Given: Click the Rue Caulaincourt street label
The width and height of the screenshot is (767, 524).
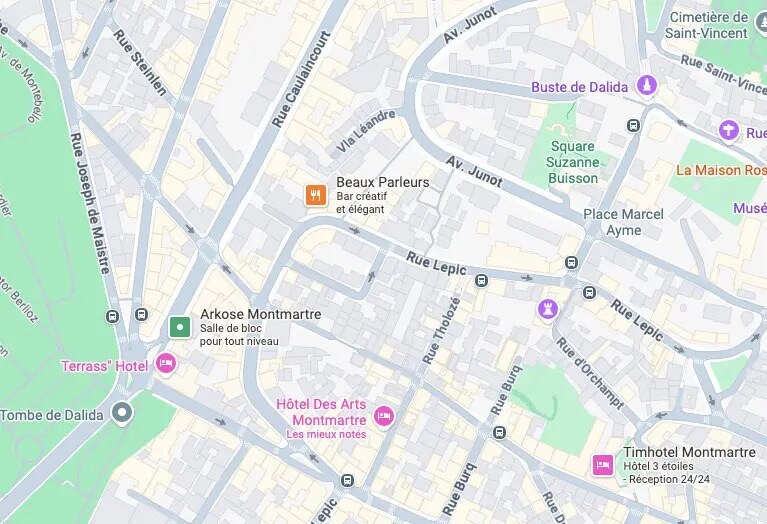Looking at the screenshot, I should coord(301,79).
